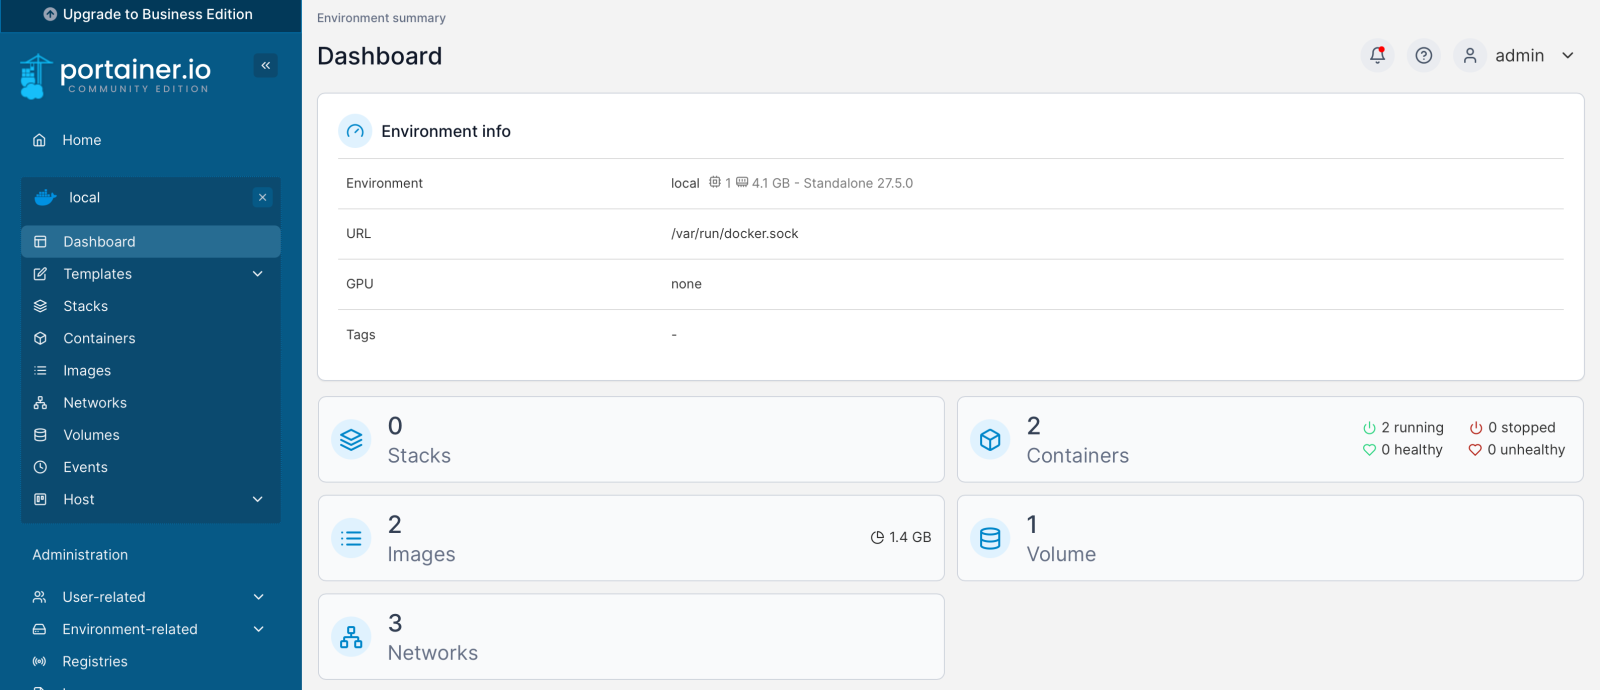Close the local environment with X

pos(263,198)
